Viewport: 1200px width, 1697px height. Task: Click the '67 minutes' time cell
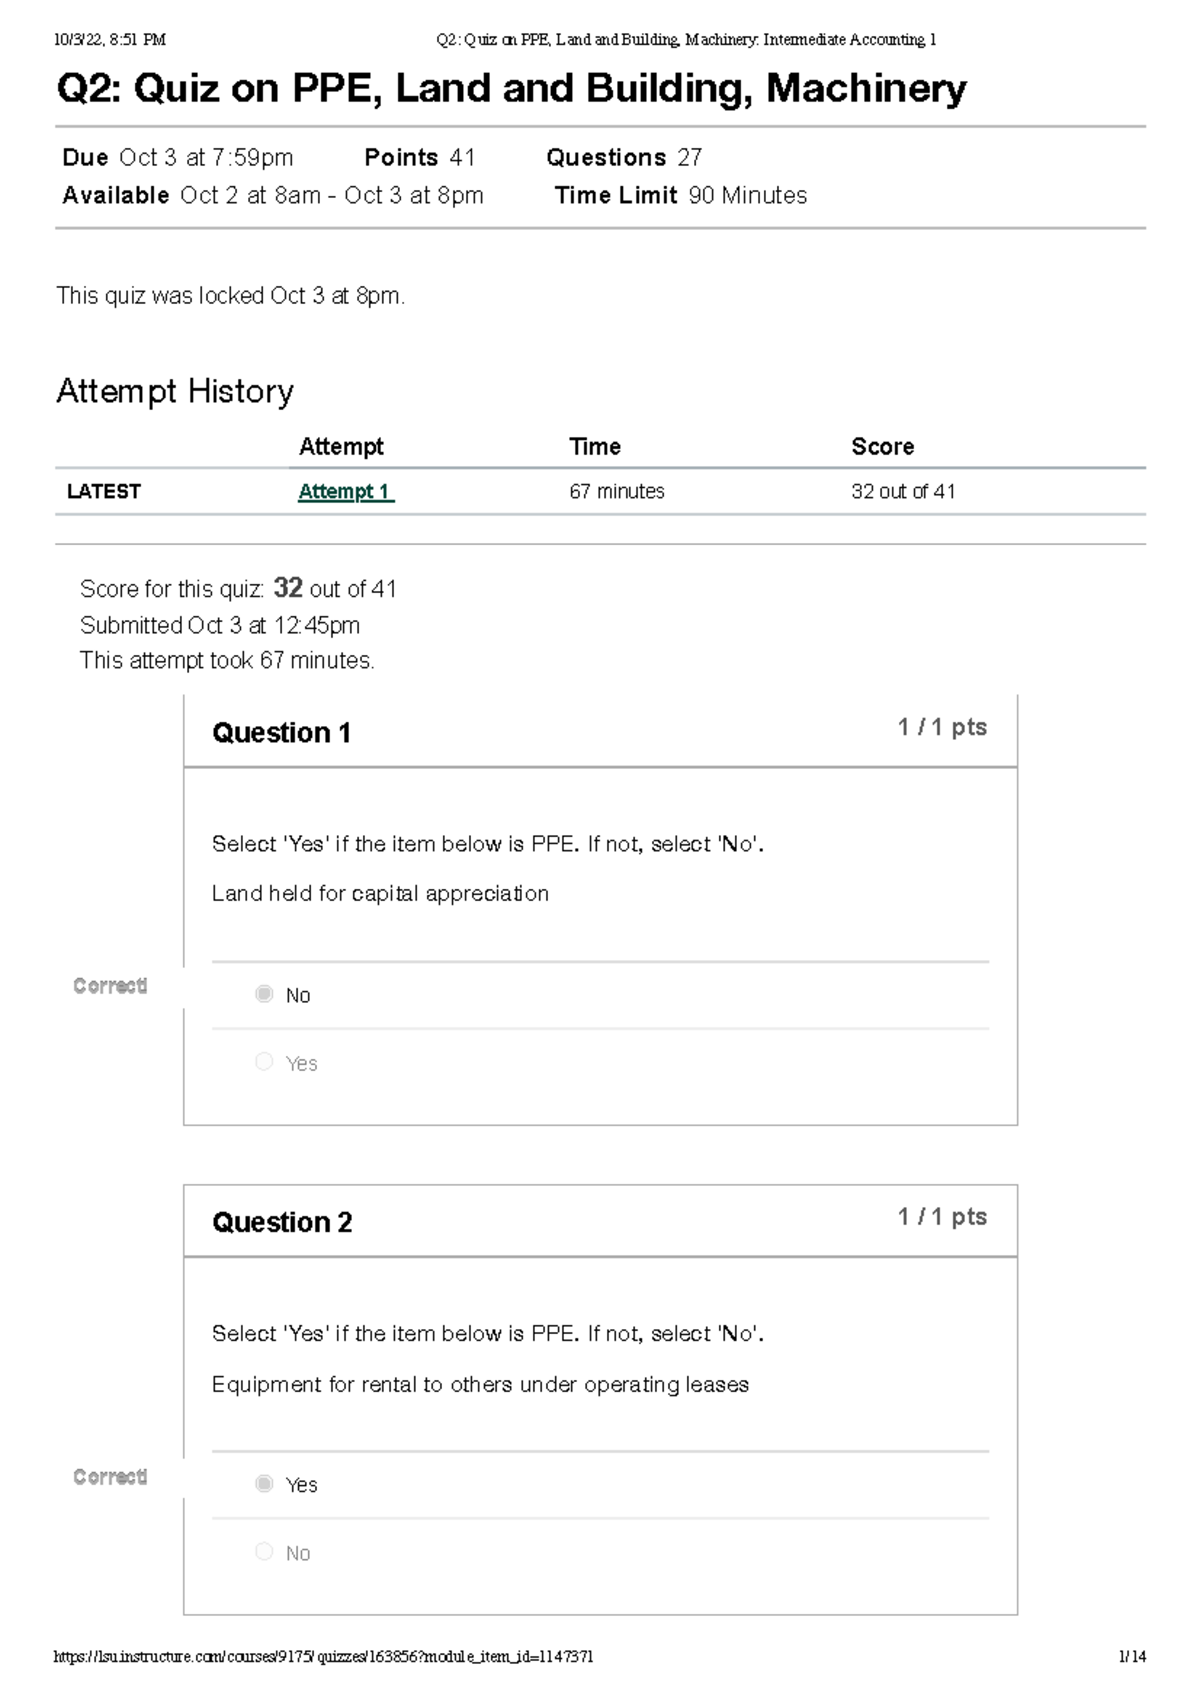coord(617,492)
